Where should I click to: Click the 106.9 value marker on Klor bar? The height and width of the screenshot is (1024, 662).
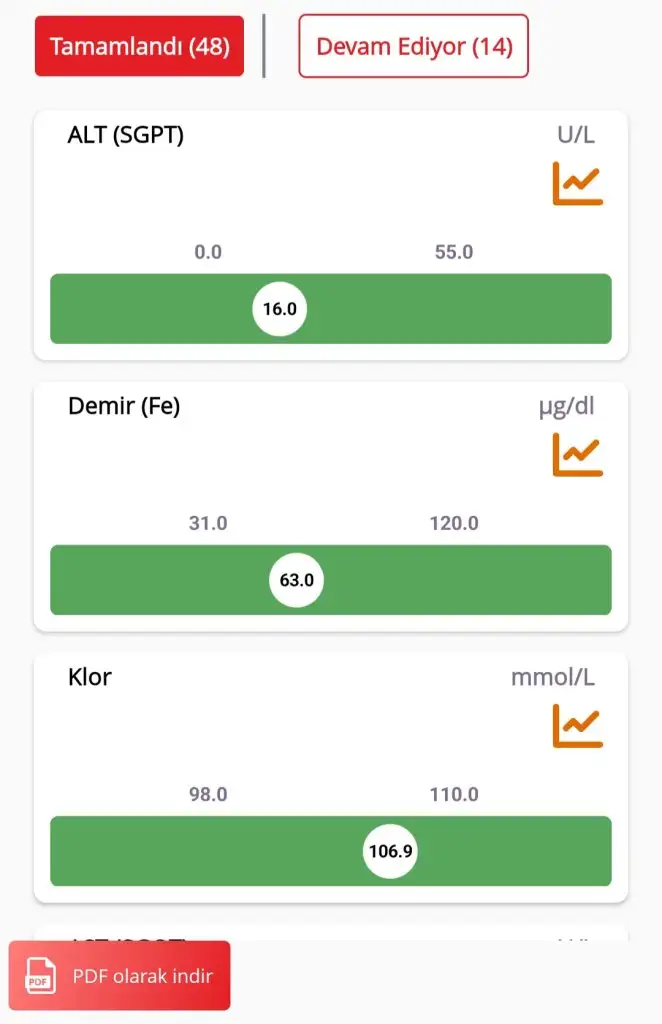coord(391,852)
